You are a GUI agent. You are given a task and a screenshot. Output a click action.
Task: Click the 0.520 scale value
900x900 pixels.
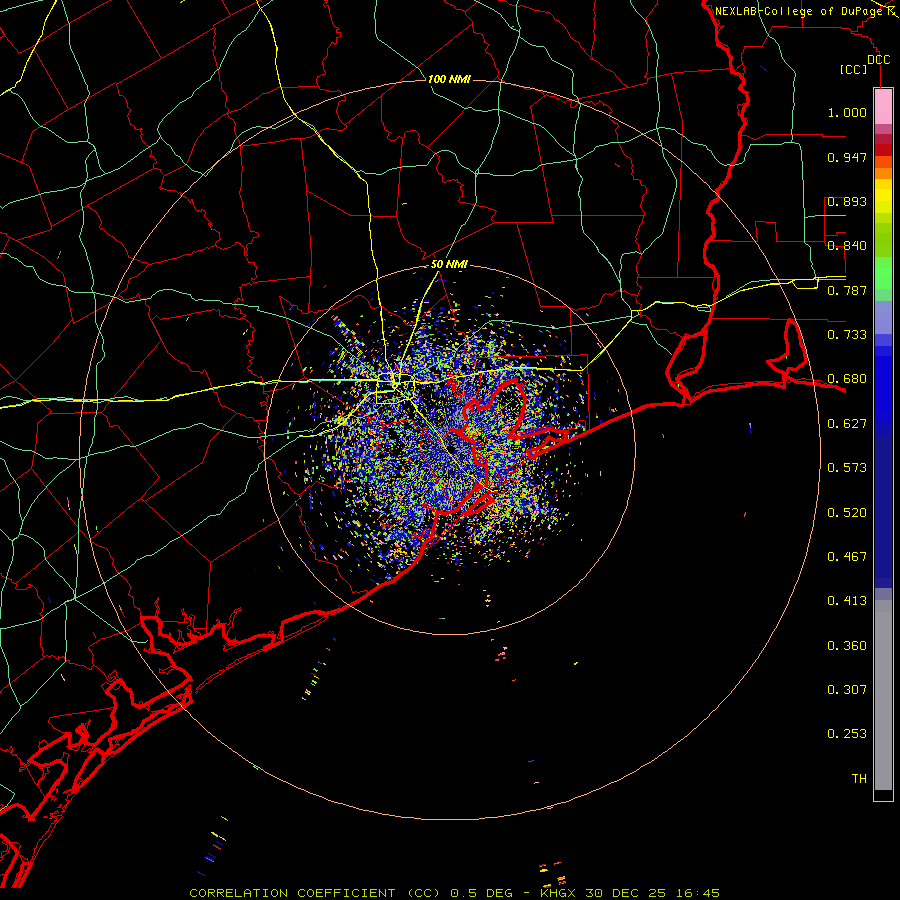pos(847,513)
